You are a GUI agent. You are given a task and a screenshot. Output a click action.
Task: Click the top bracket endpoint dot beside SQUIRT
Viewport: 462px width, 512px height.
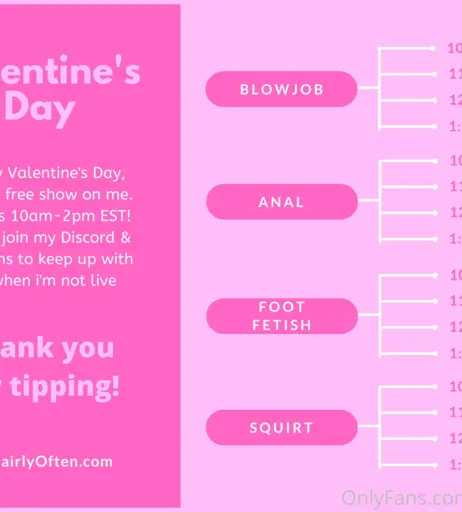434,387
